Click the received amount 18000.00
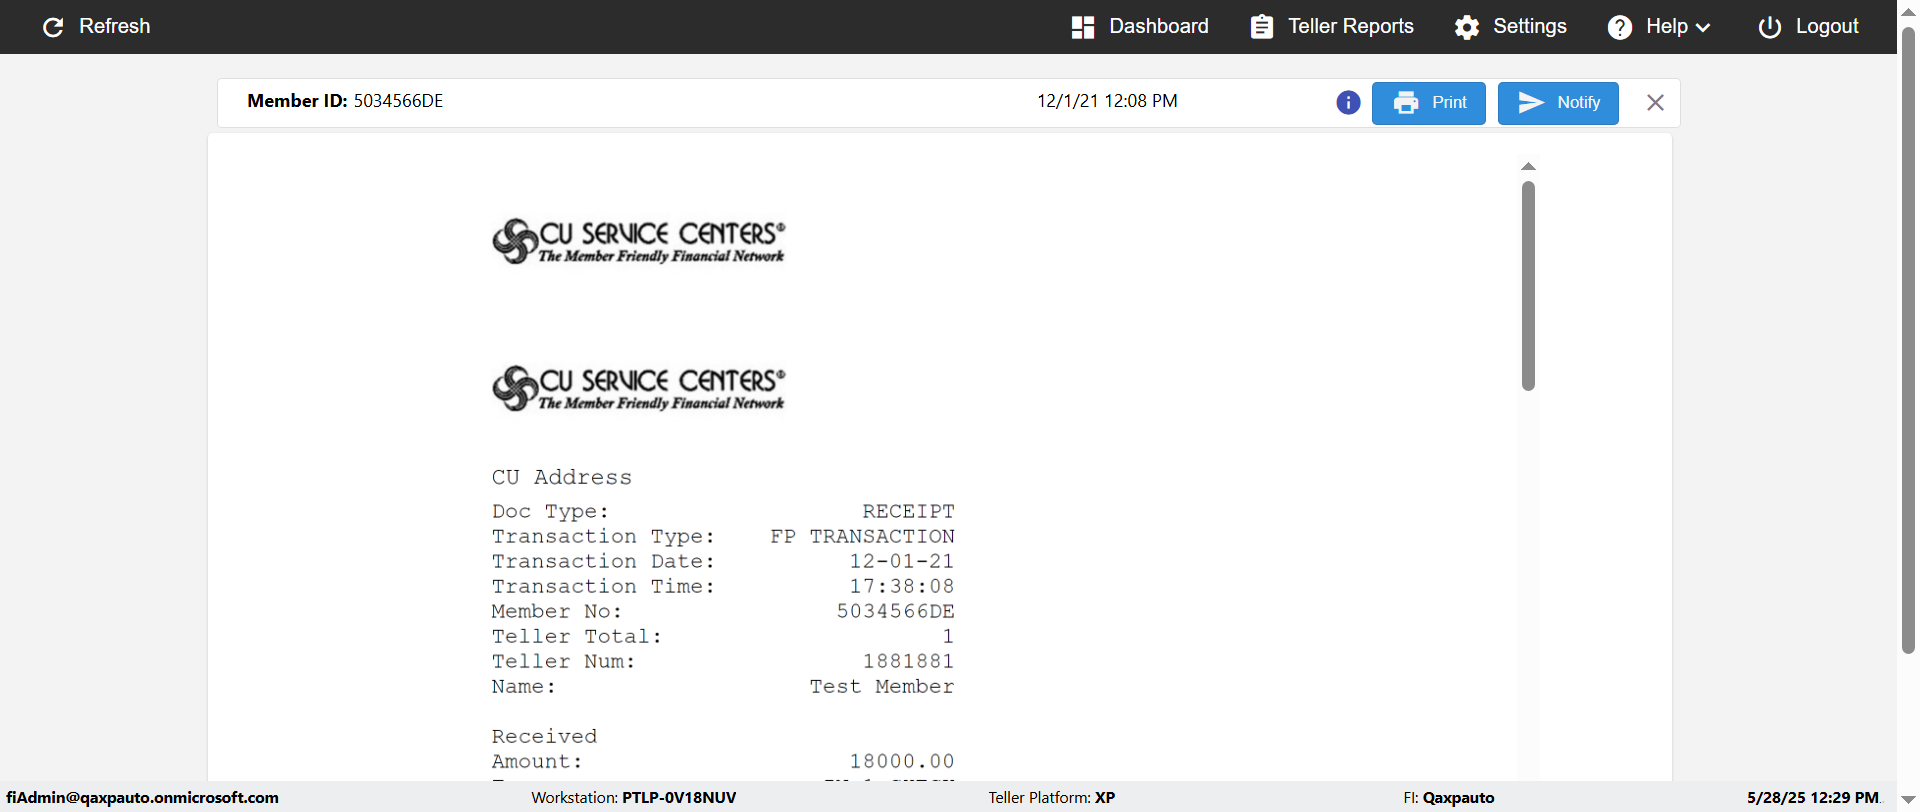The width and height of the screenshot is (1920, 812). (x=902, y=761)
